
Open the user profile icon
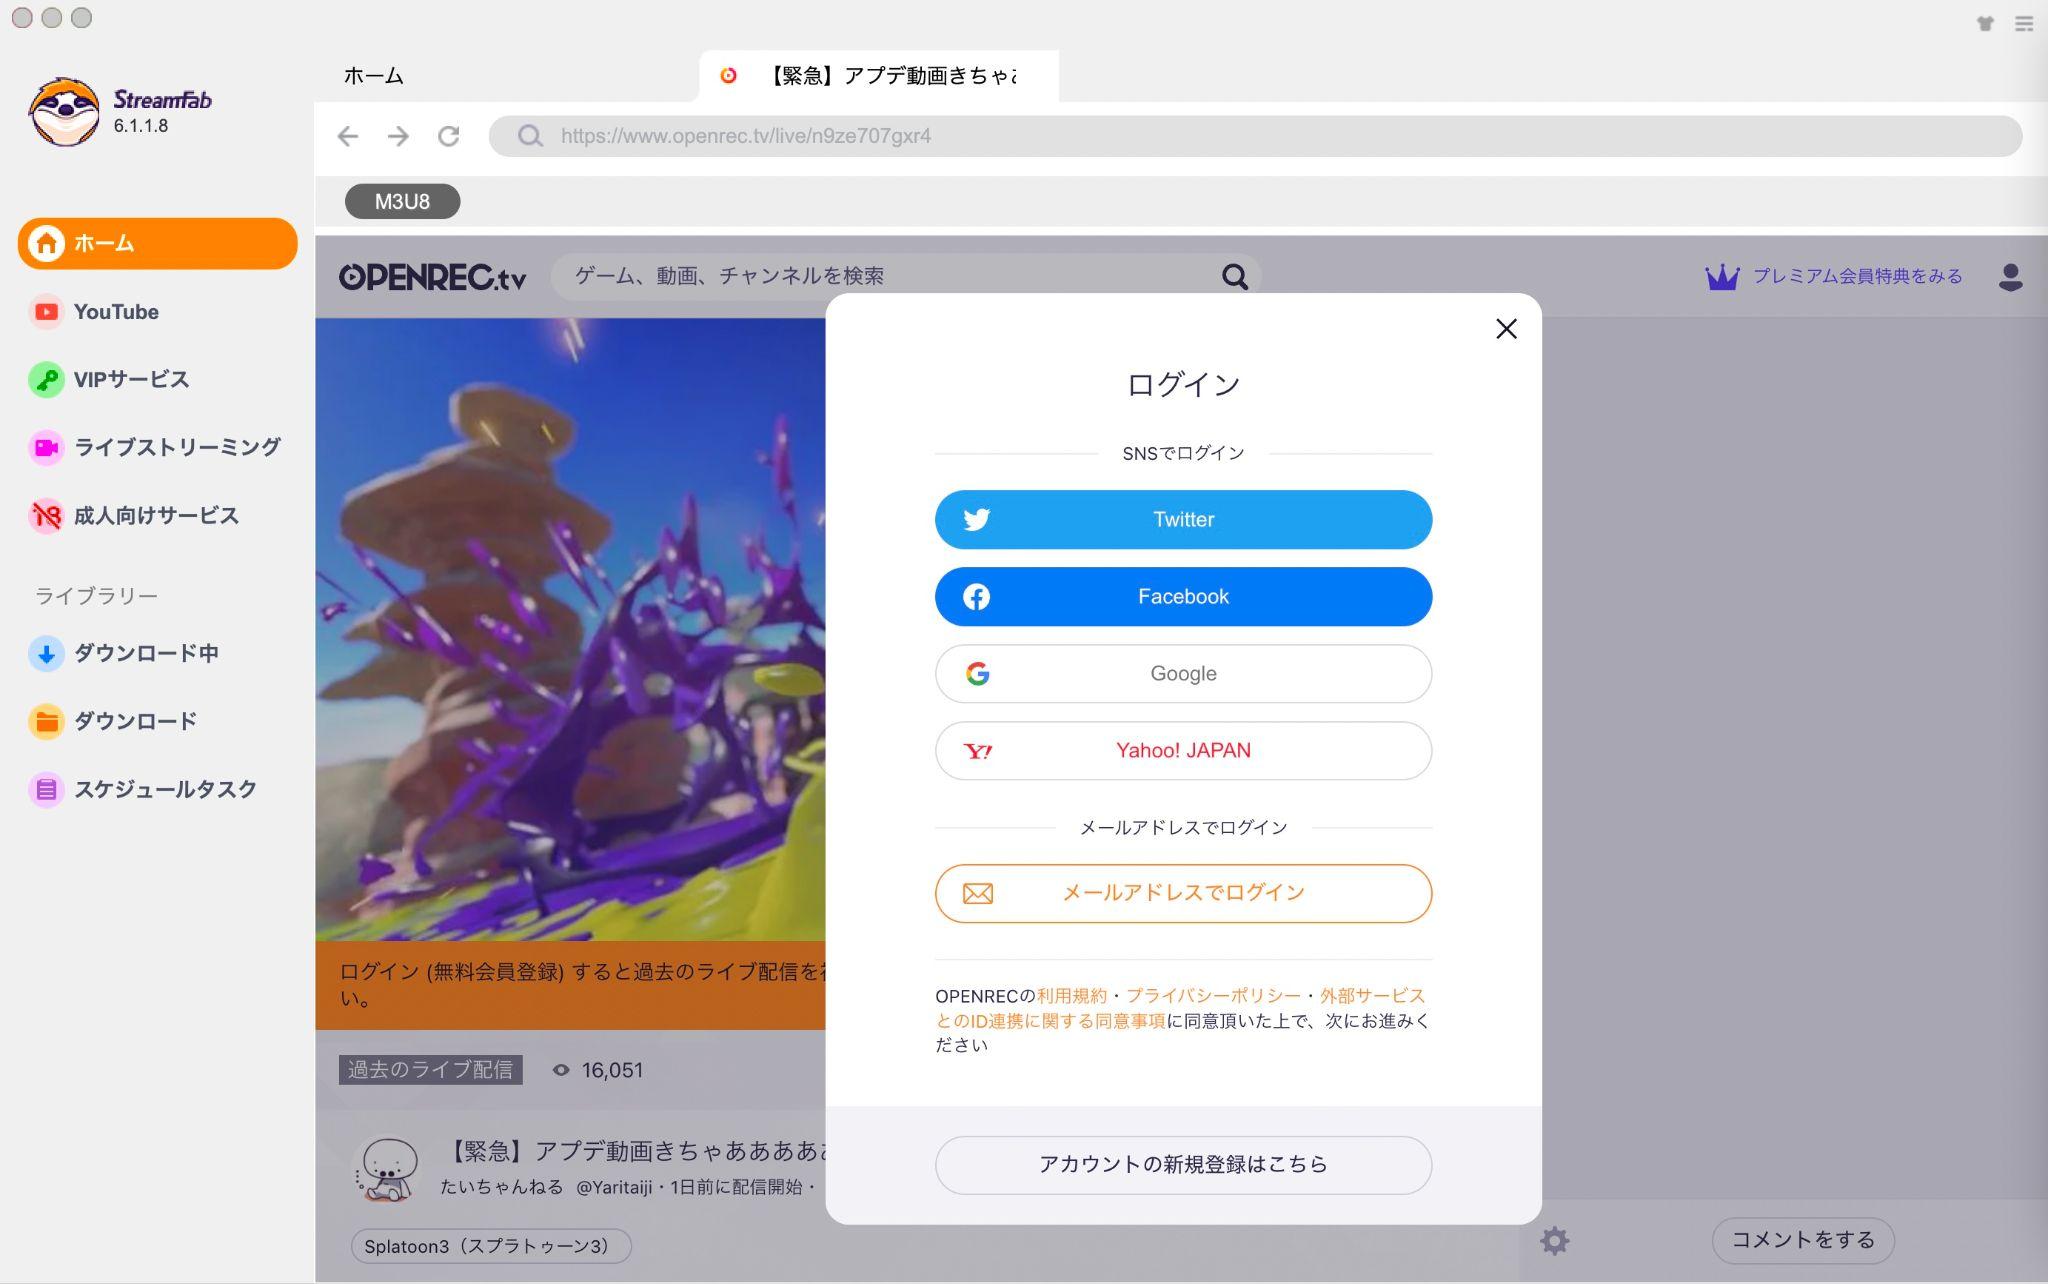click(2010, 277)
